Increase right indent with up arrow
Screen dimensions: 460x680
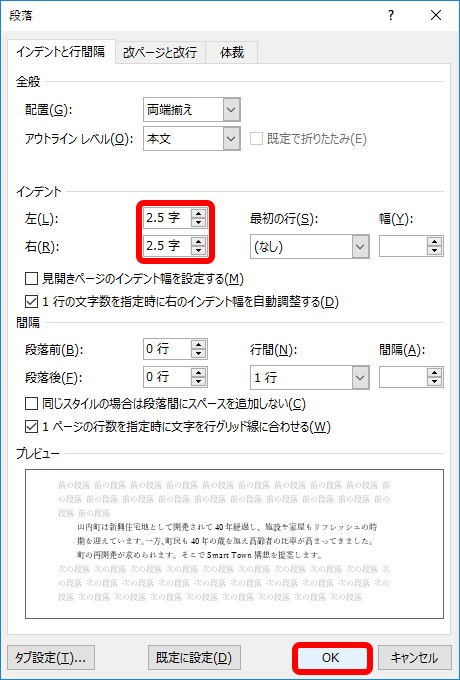click(199, 241)
